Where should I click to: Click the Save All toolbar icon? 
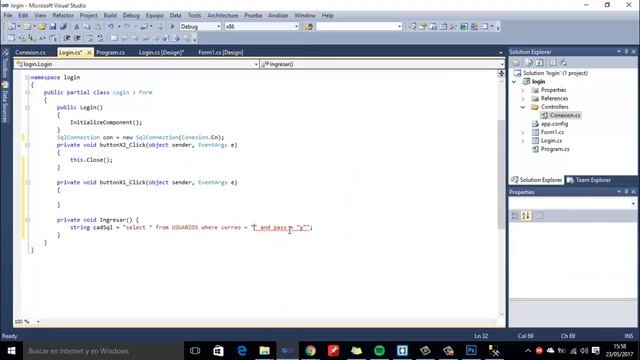tap(63, 27)
